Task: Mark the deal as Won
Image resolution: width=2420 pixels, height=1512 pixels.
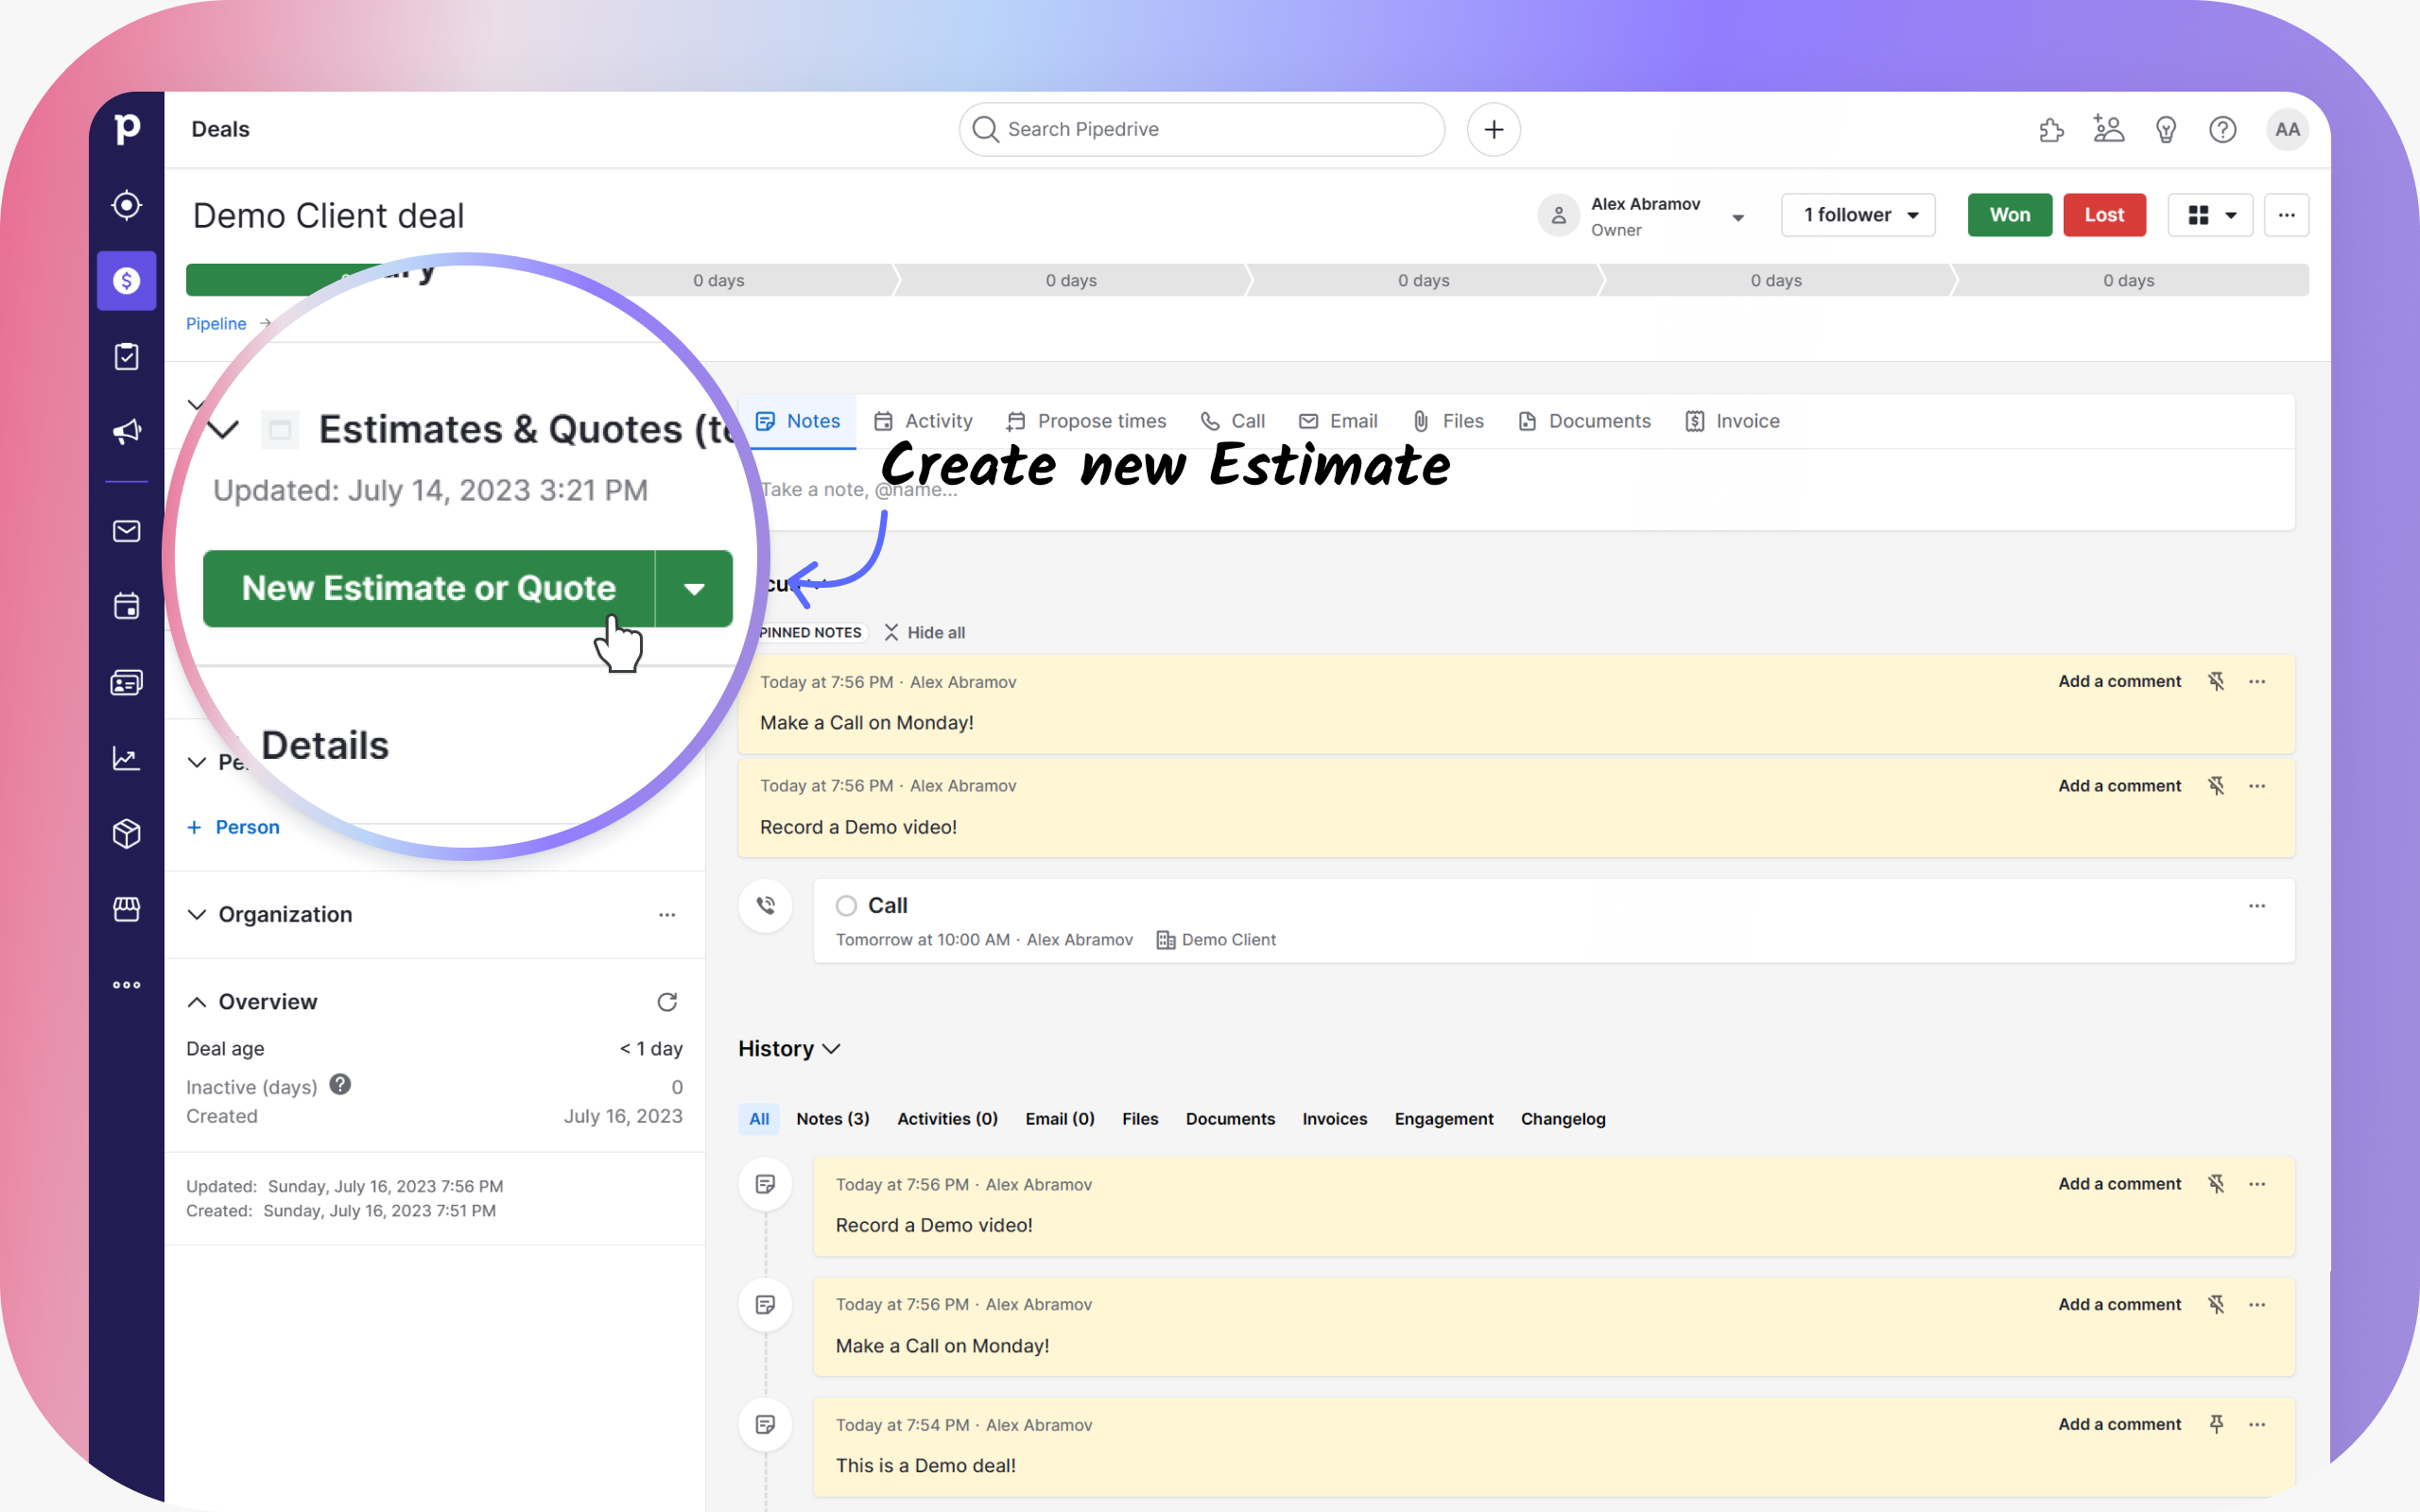Action: (2008, 215)
